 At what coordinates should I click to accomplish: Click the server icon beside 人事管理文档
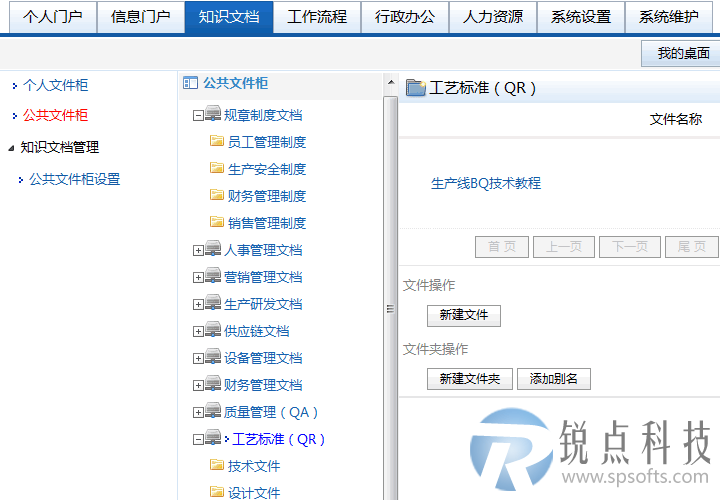point(213,248)
